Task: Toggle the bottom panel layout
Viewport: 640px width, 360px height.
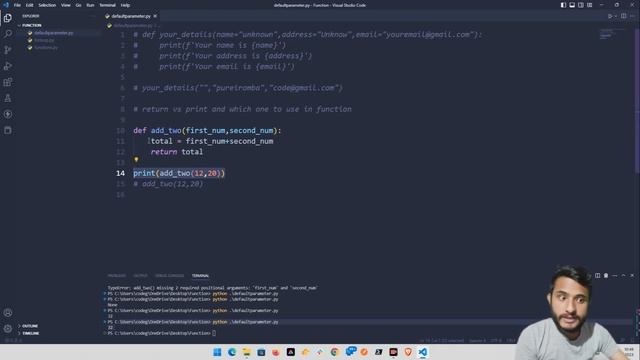Action: [572, 5]
